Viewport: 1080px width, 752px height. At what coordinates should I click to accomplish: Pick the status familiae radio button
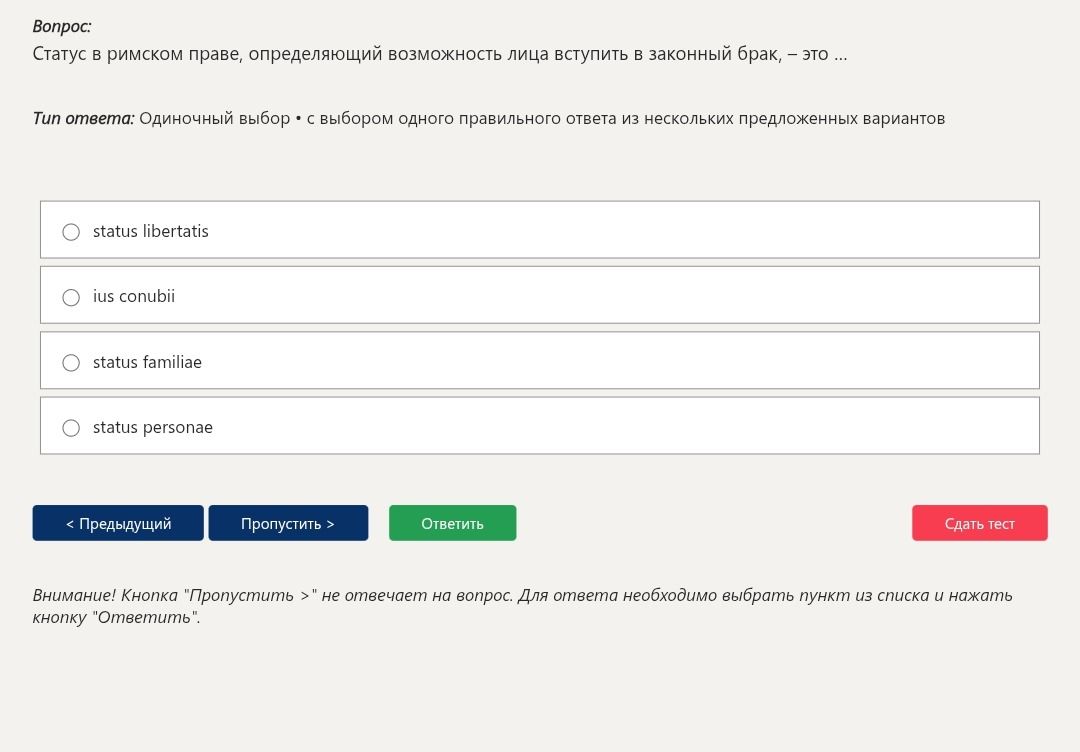point(71,363)
